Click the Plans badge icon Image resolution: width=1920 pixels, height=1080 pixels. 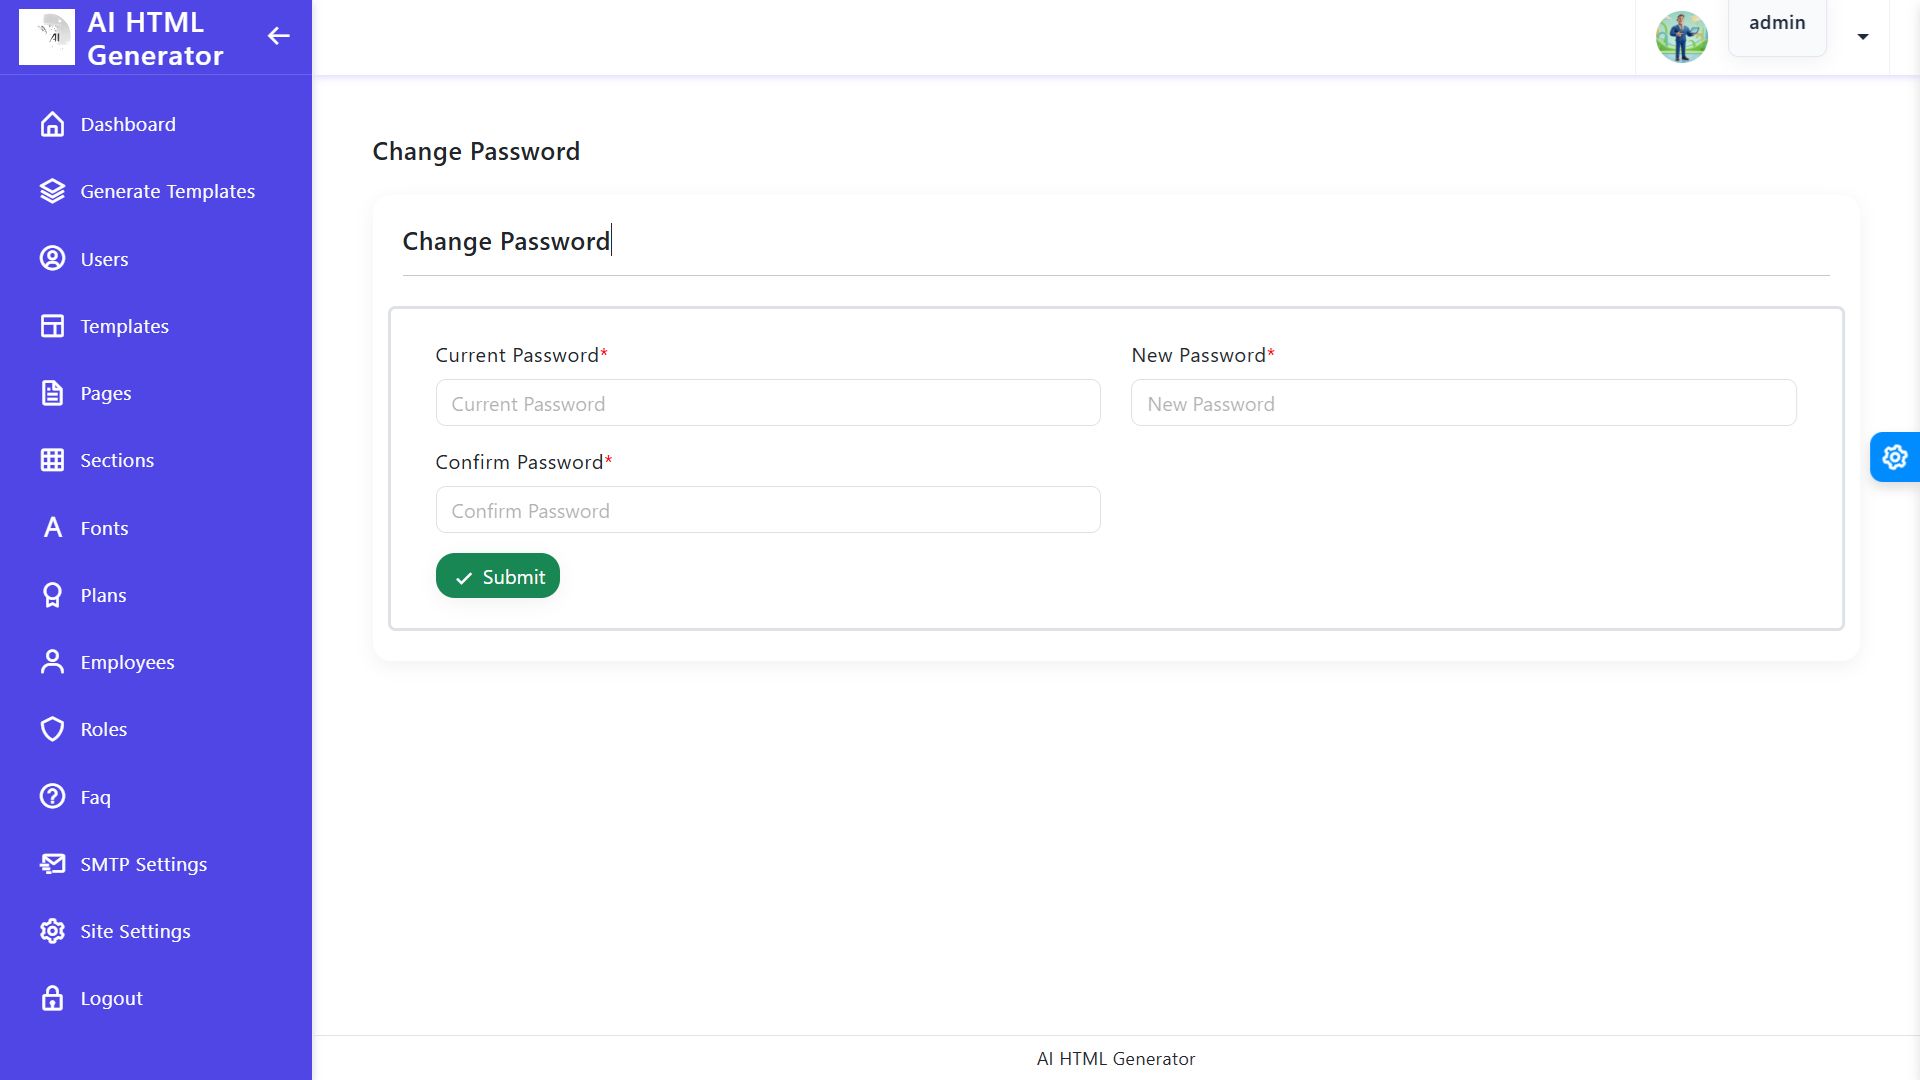[52, 595]
